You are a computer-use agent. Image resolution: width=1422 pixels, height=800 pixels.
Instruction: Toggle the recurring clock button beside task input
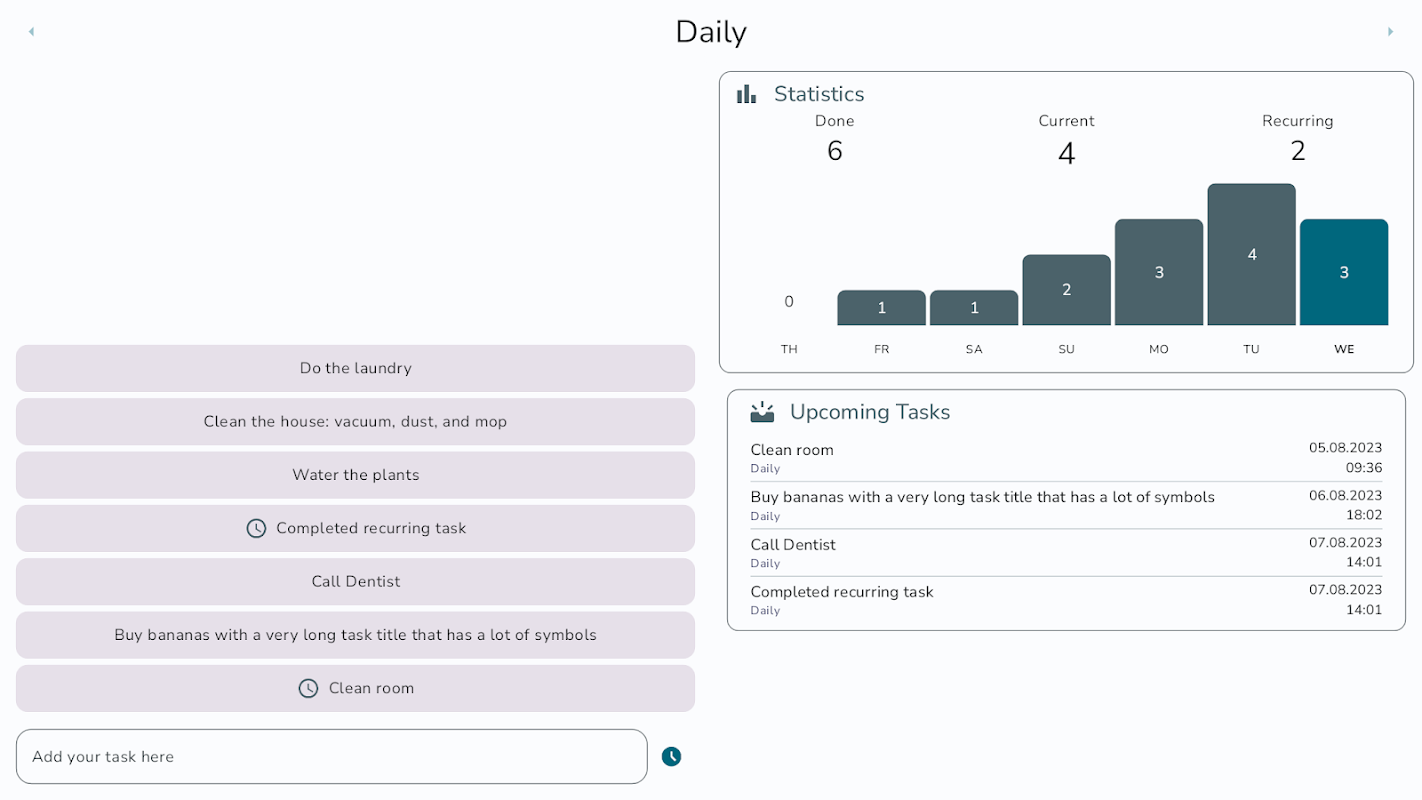(671, 757)
